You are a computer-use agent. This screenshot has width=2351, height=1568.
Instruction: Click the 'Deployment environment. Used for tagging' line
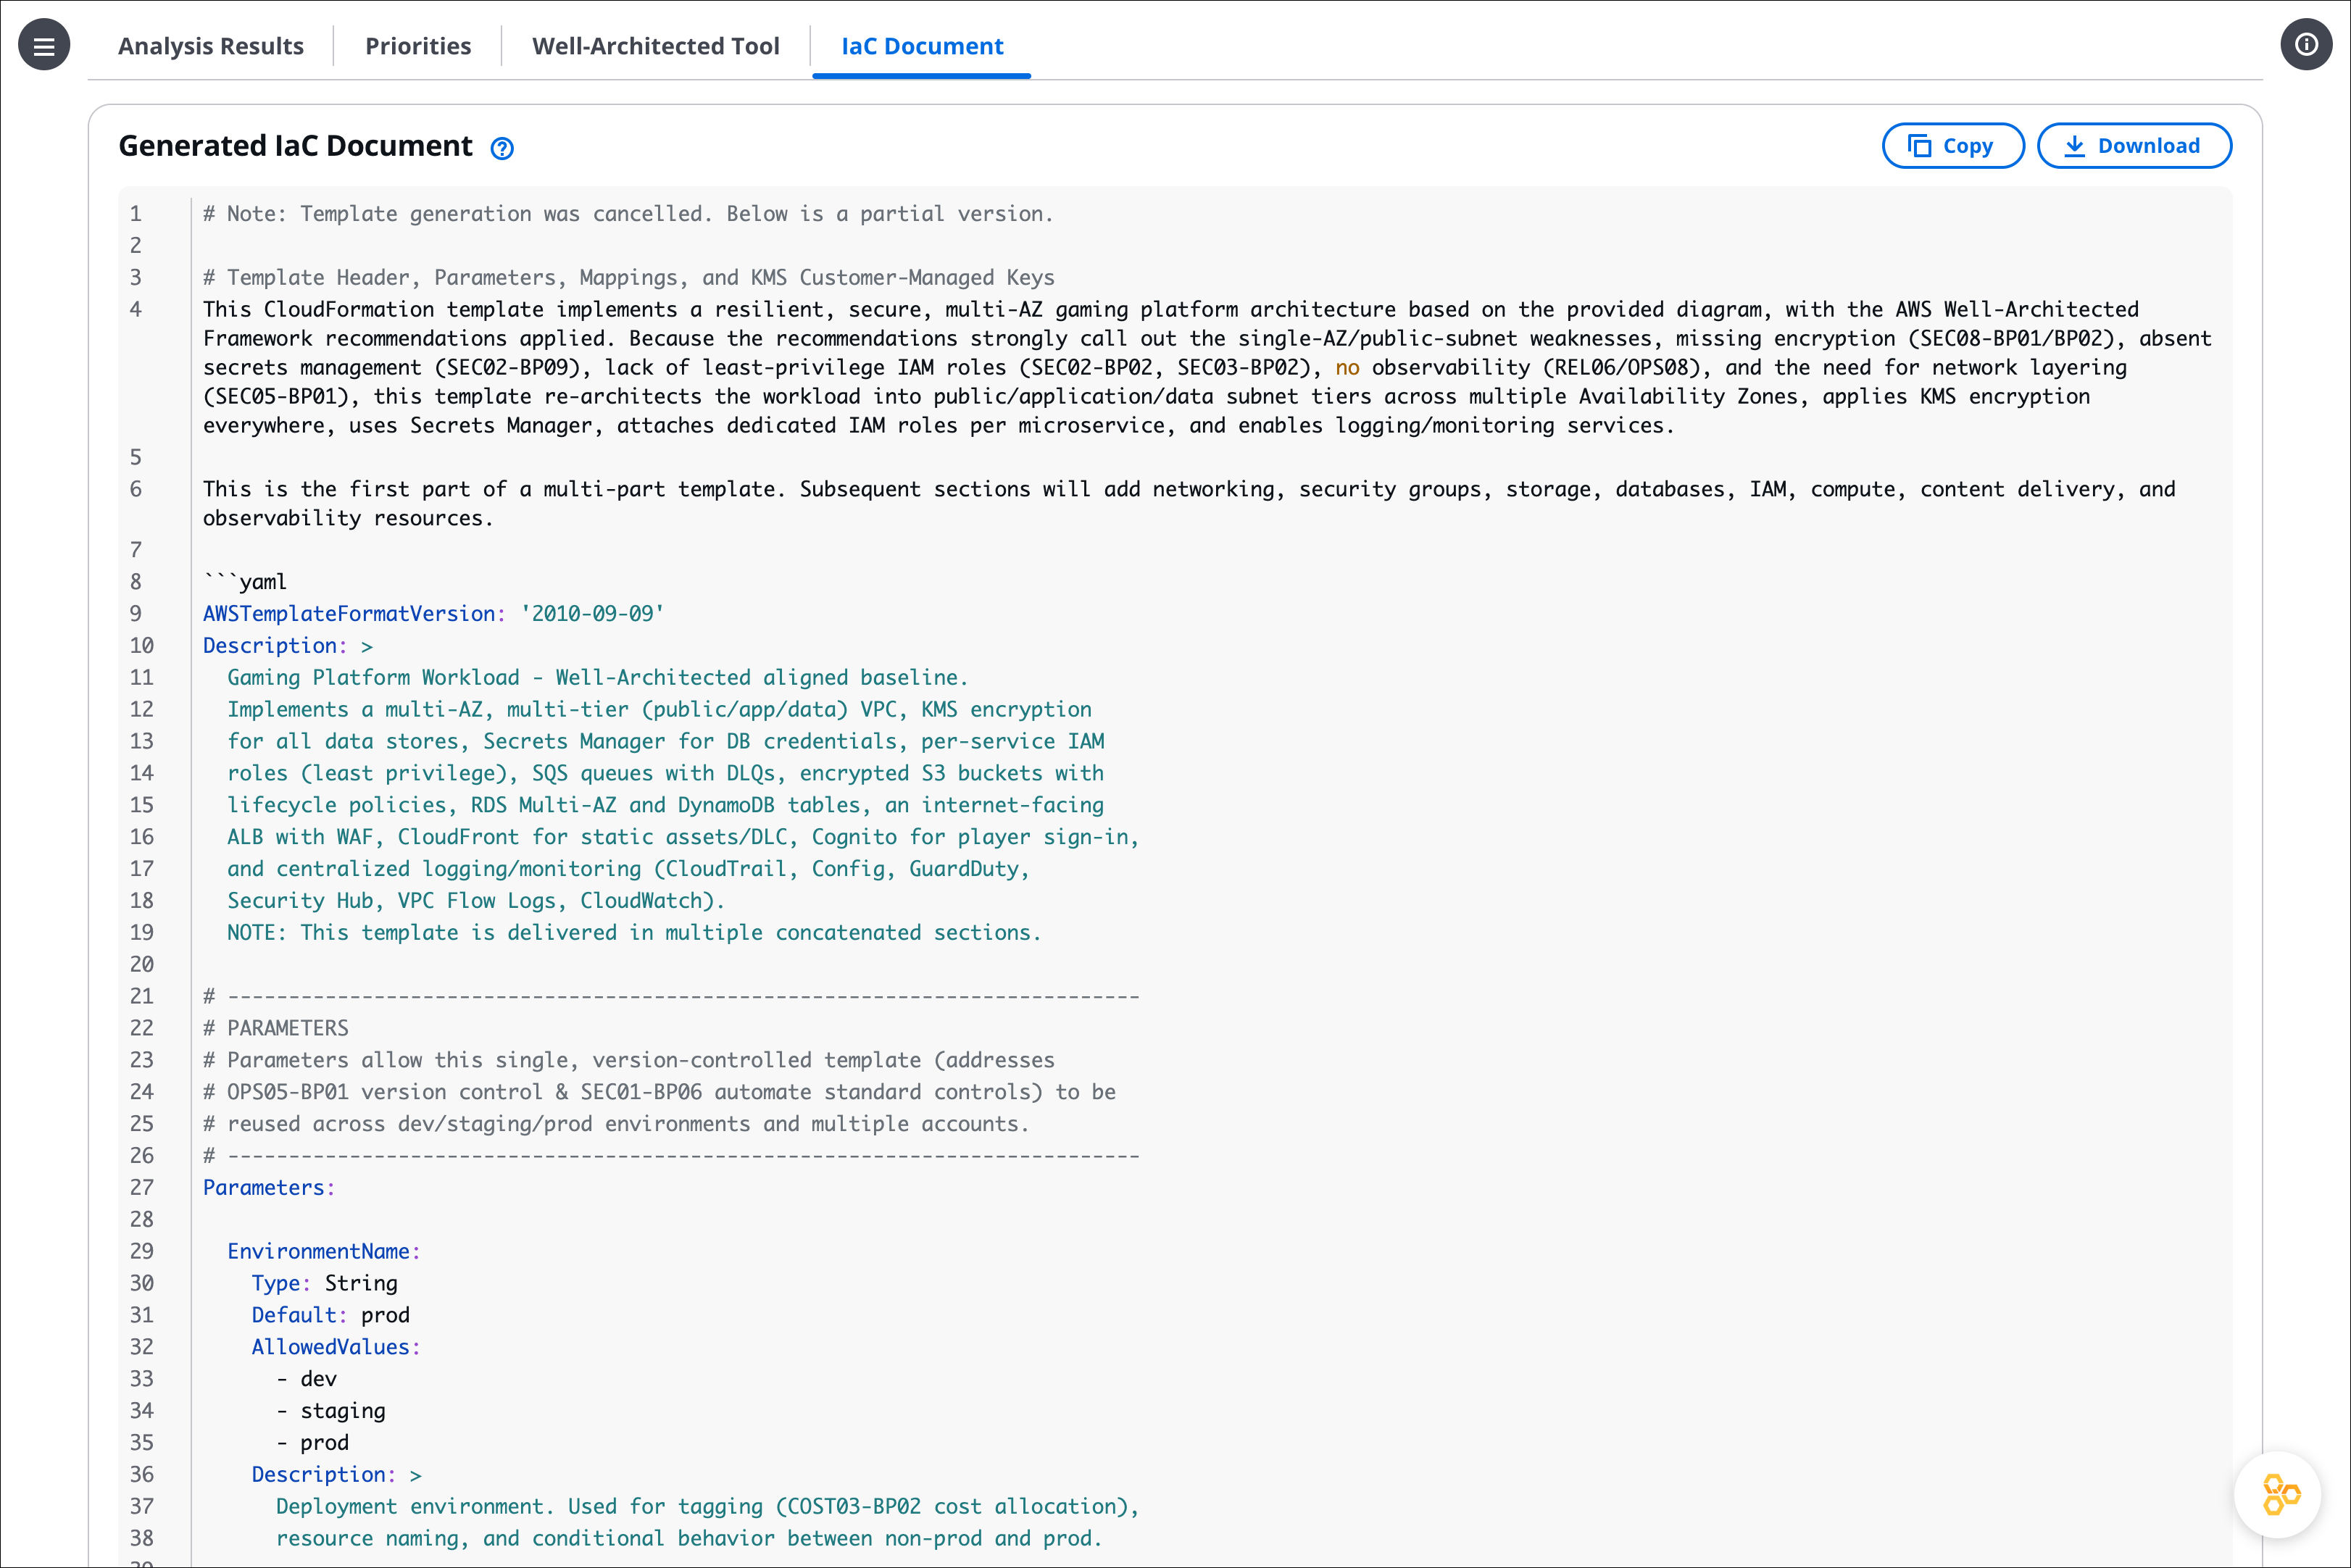[708, 1507]
